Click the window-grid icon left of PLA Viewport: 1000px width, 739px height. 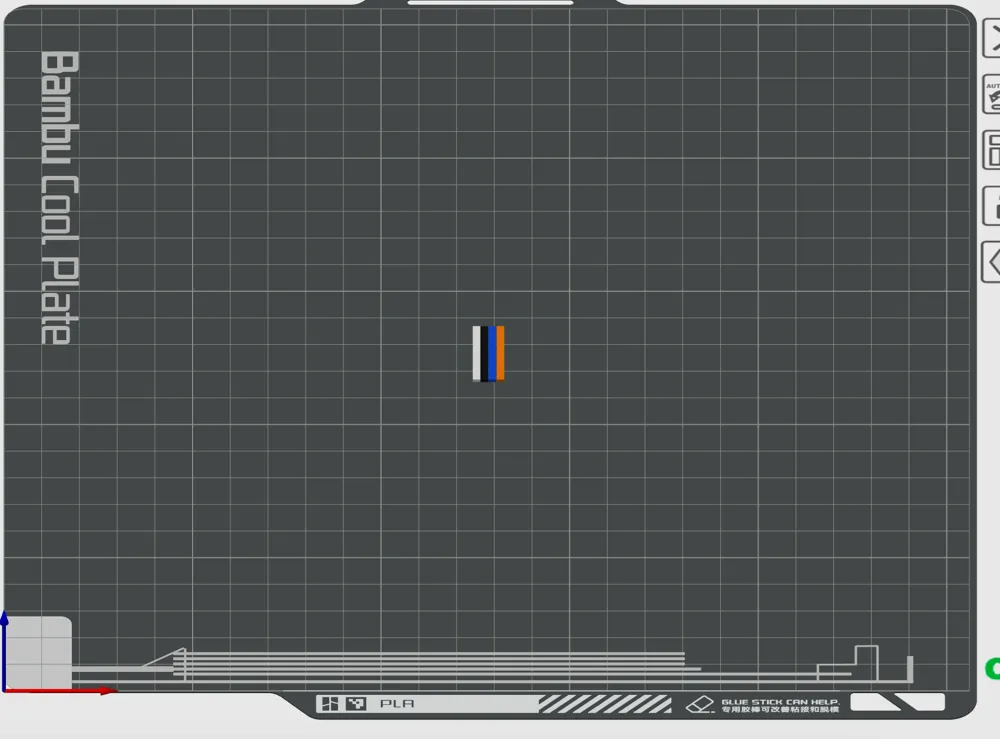pyautogui.click(x=328, y=704)
